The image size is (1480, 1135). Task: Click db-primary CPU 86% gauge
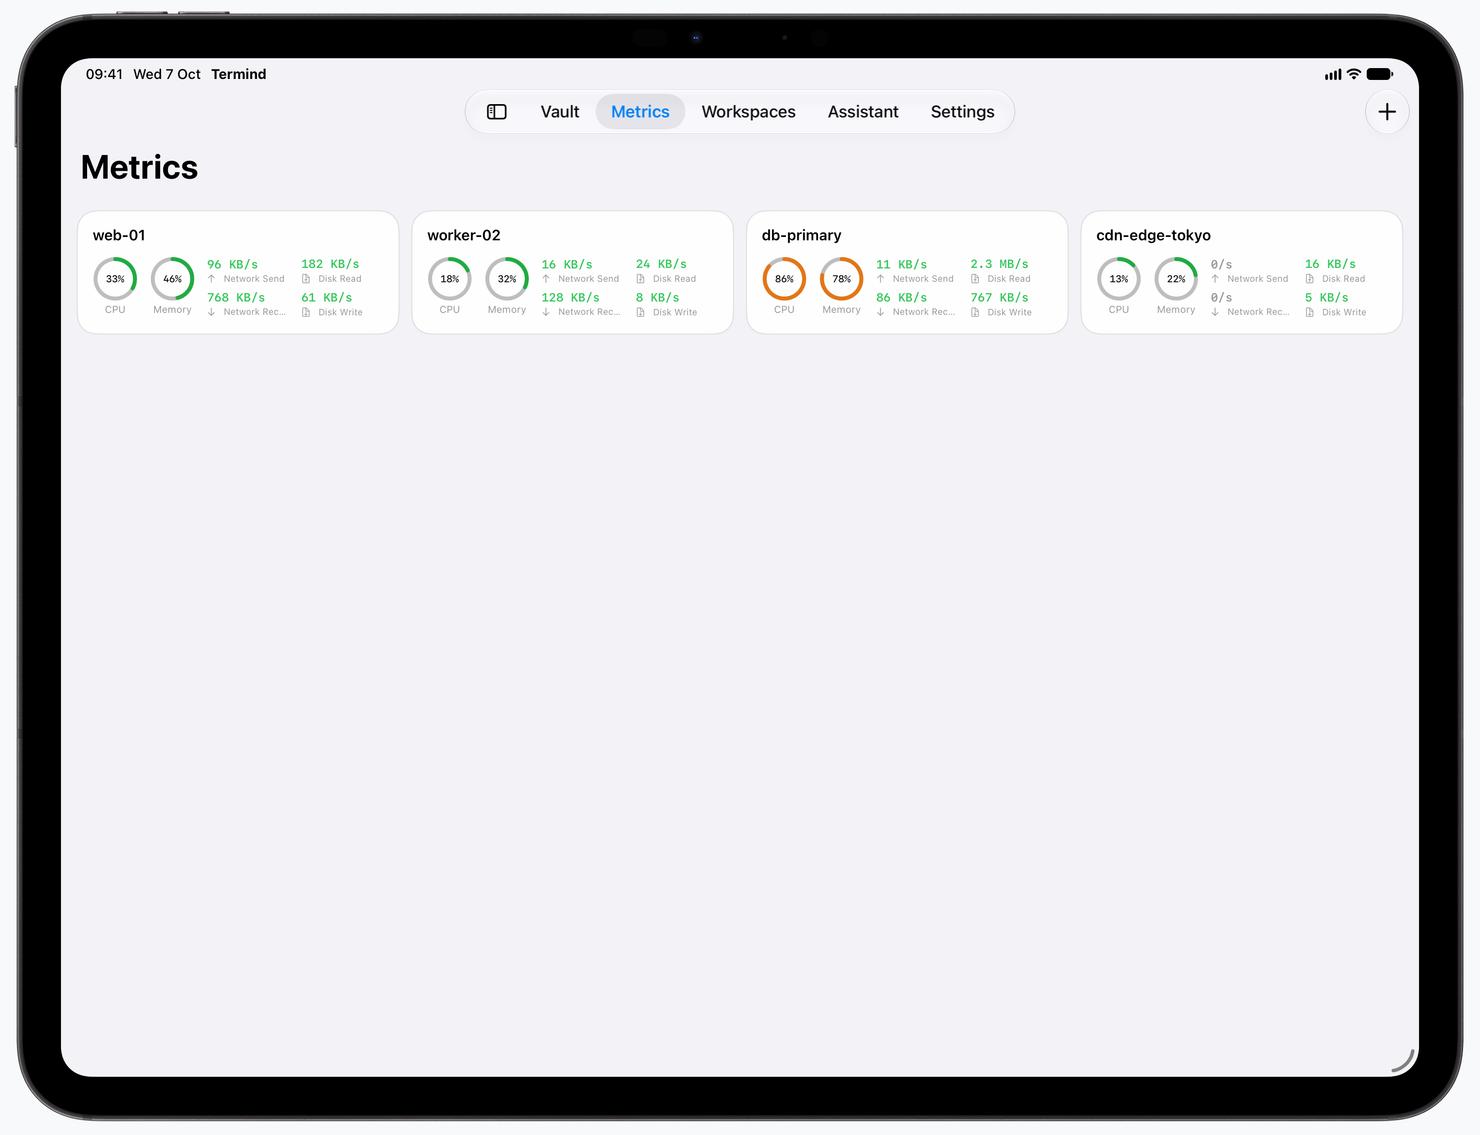pos(784,279)
